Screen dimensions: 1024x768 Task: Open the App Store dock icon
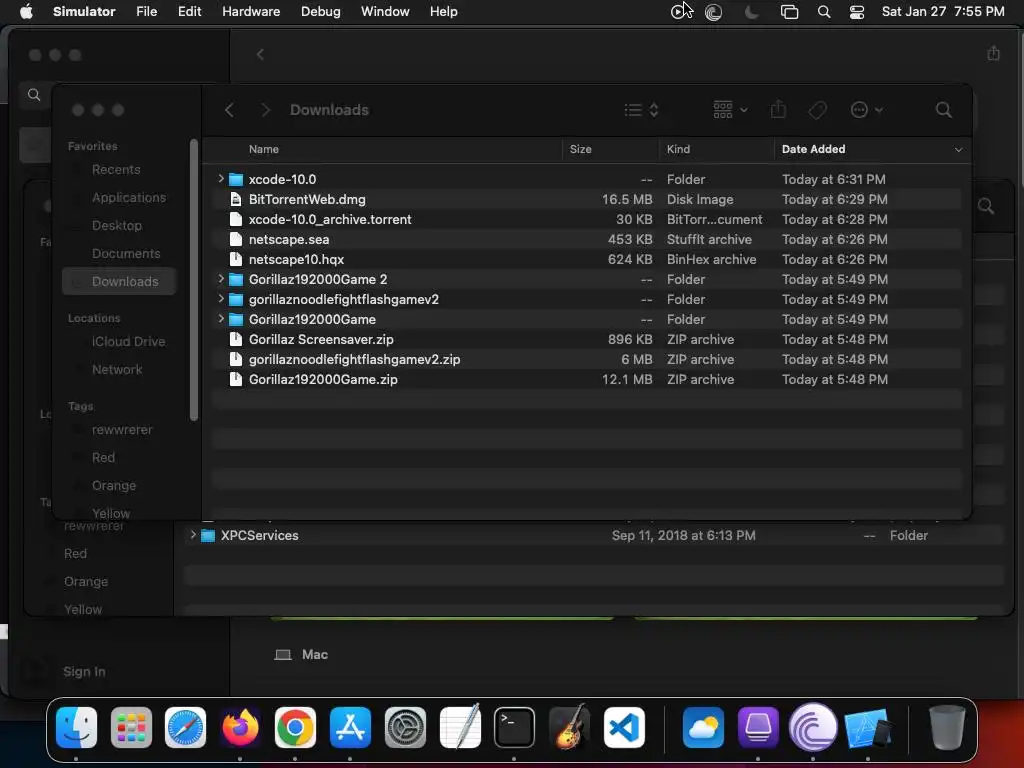click(350, 728)
